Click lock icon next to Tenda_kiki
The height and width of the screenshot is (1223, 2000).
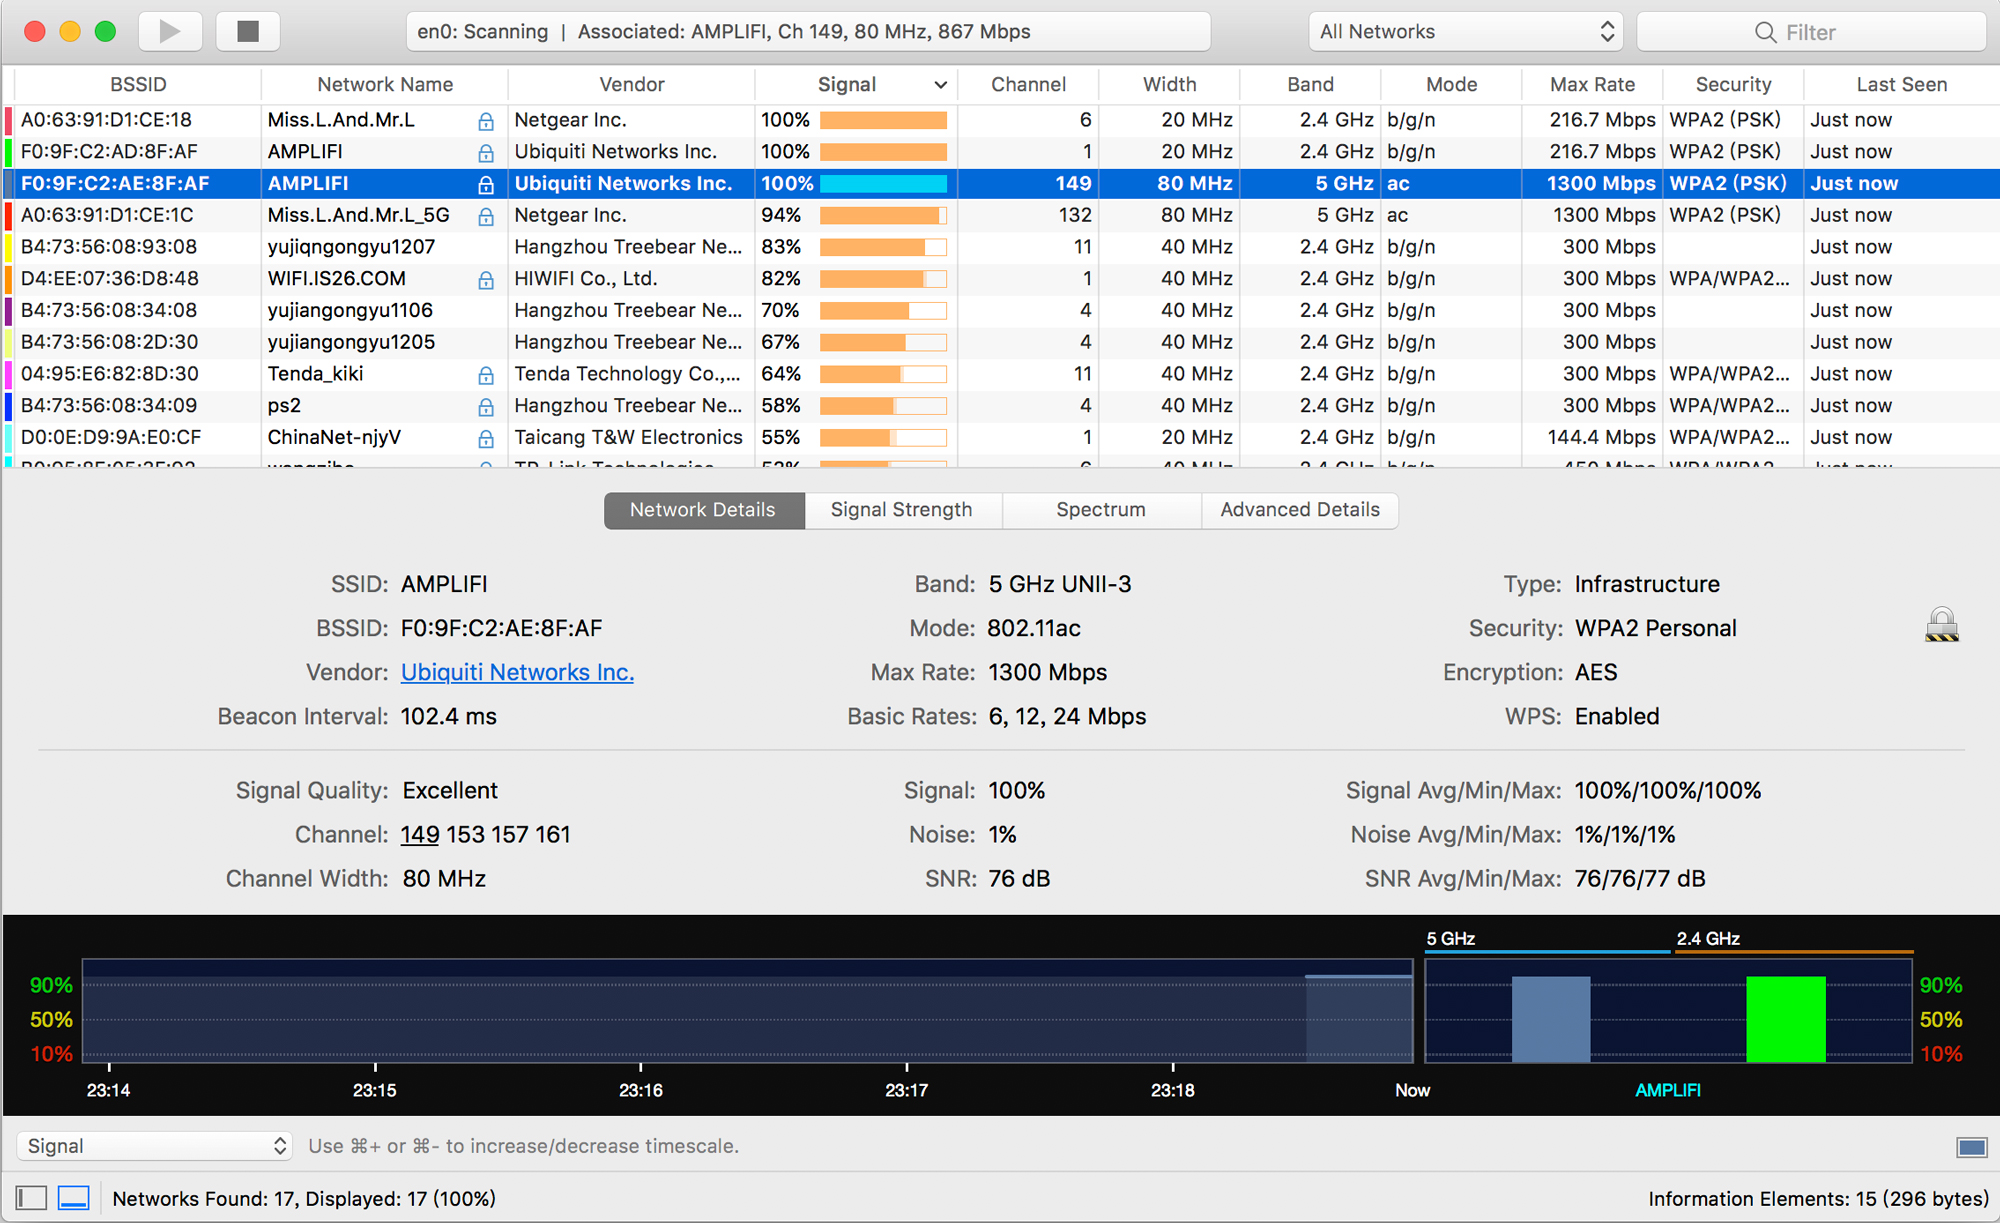click(x=486, y=375)
